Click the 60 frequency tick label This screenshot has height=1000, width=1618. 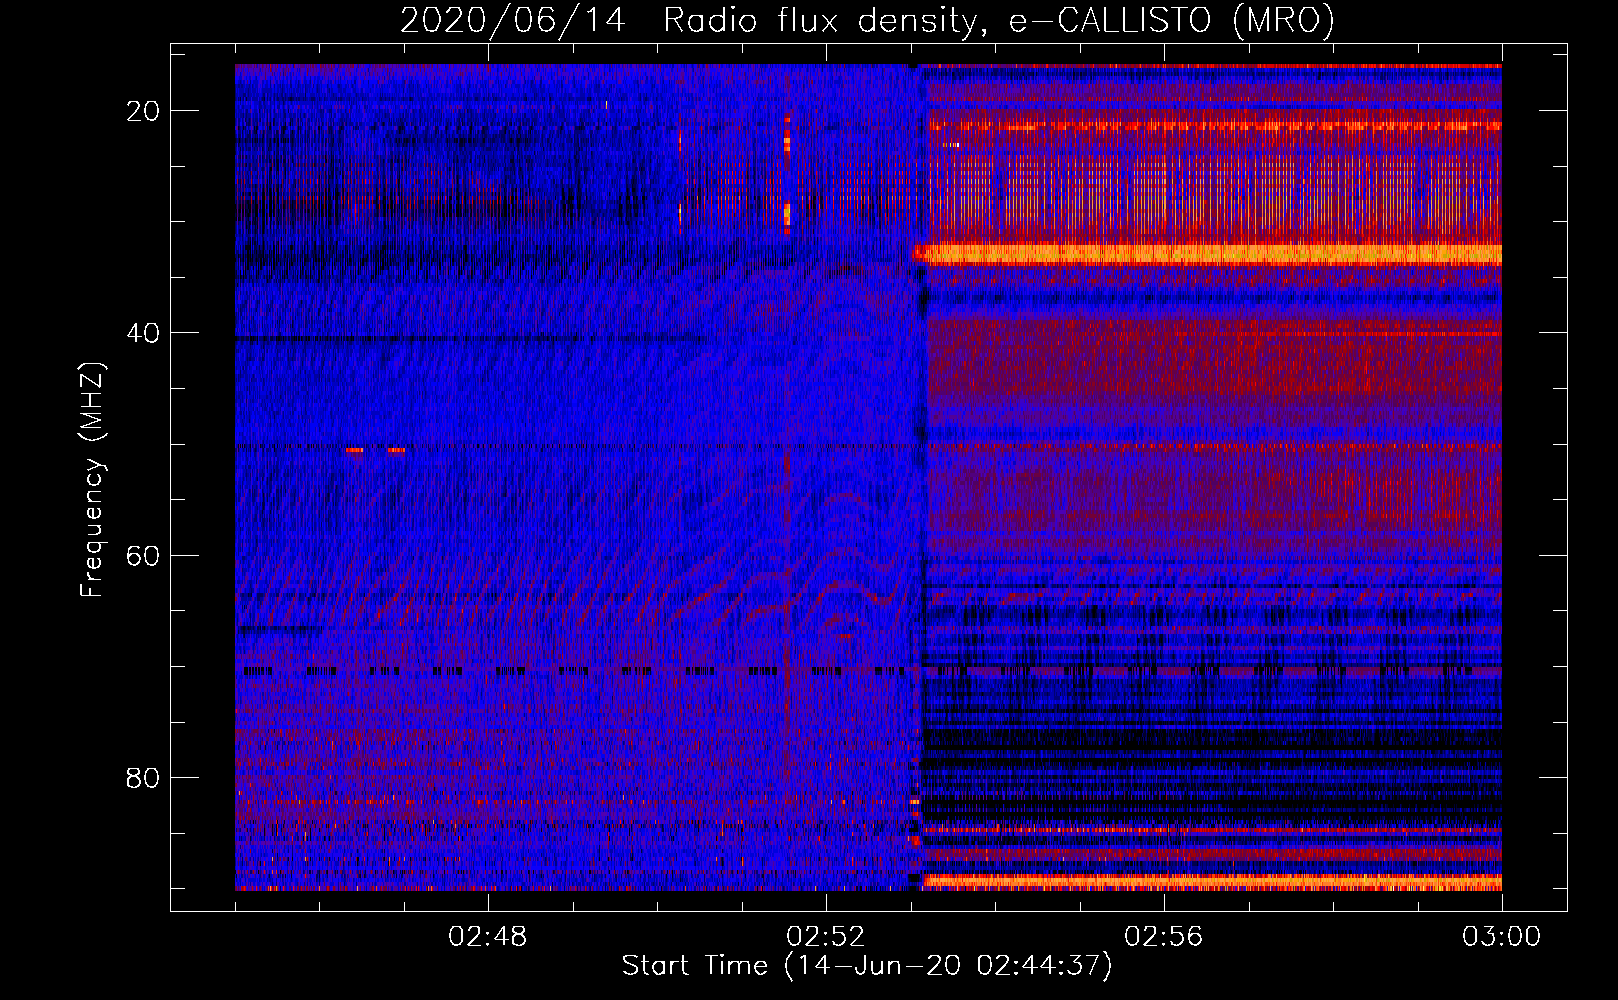[x=143, y=555]
